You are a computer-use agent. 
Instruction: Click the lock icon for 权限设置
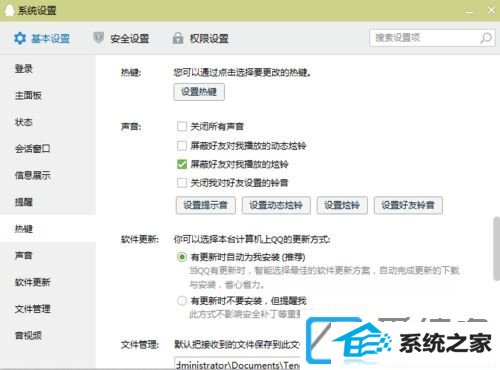coord(178,38)
